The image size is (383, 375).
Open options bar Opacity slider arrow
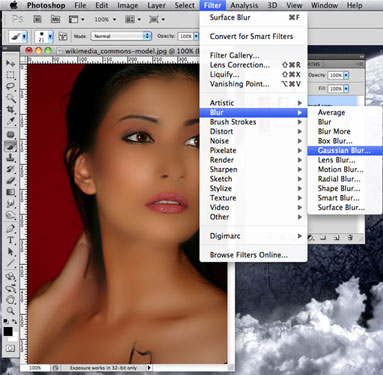click(x=196, y=36)
